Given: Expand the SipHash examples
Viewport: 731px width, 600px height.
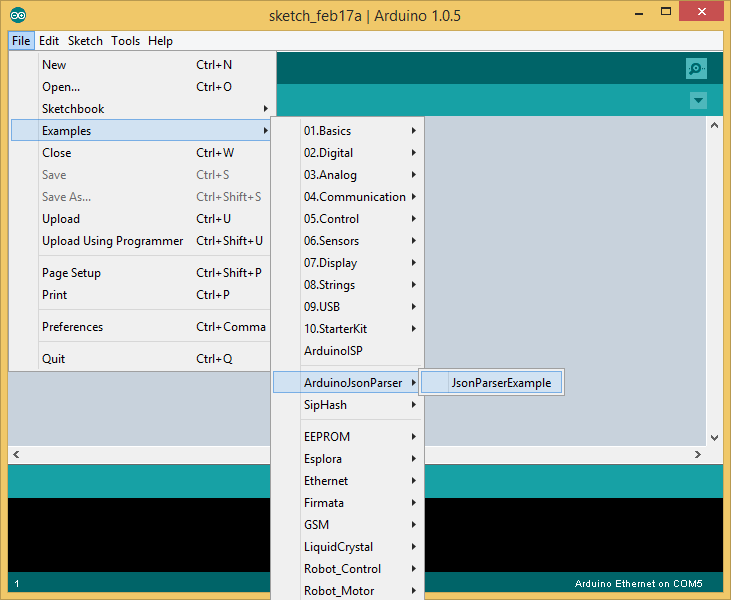Looking at the screenshot, I should click(x=347, y=405).
